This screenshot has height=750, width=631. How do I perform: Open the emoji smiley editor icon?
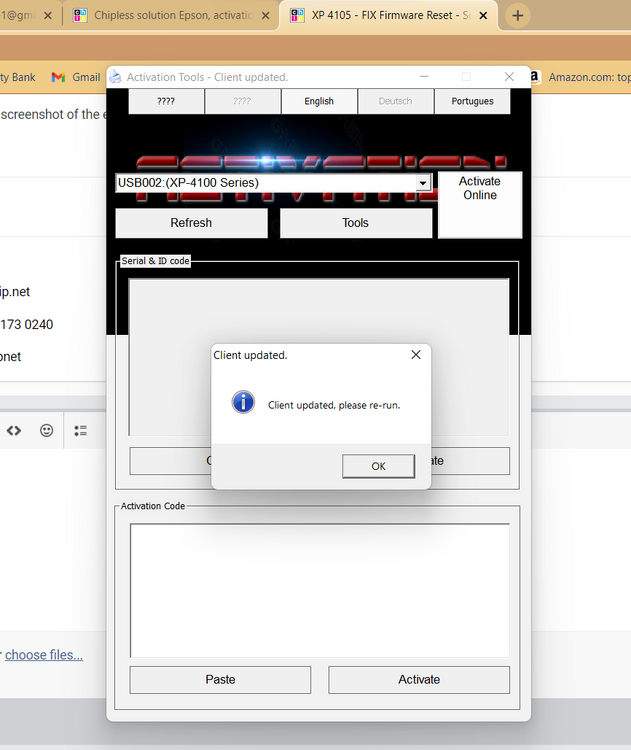tap(46, 430)
